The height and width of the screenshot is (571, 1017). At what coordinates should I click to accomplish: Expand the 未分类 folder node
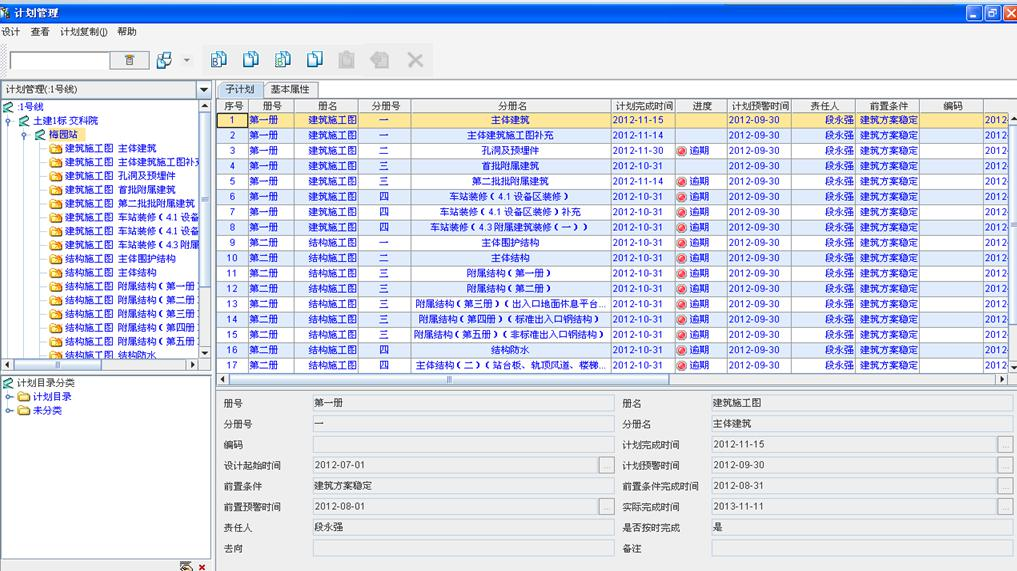9,410
